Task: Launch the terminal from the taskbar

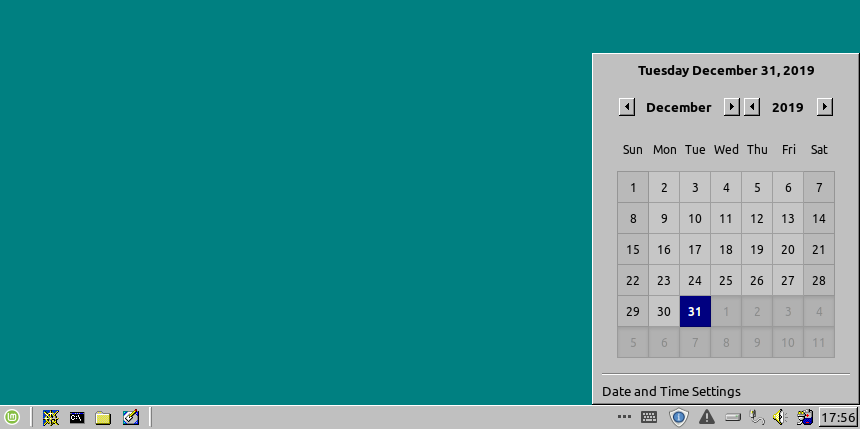Action: [76, 417]
